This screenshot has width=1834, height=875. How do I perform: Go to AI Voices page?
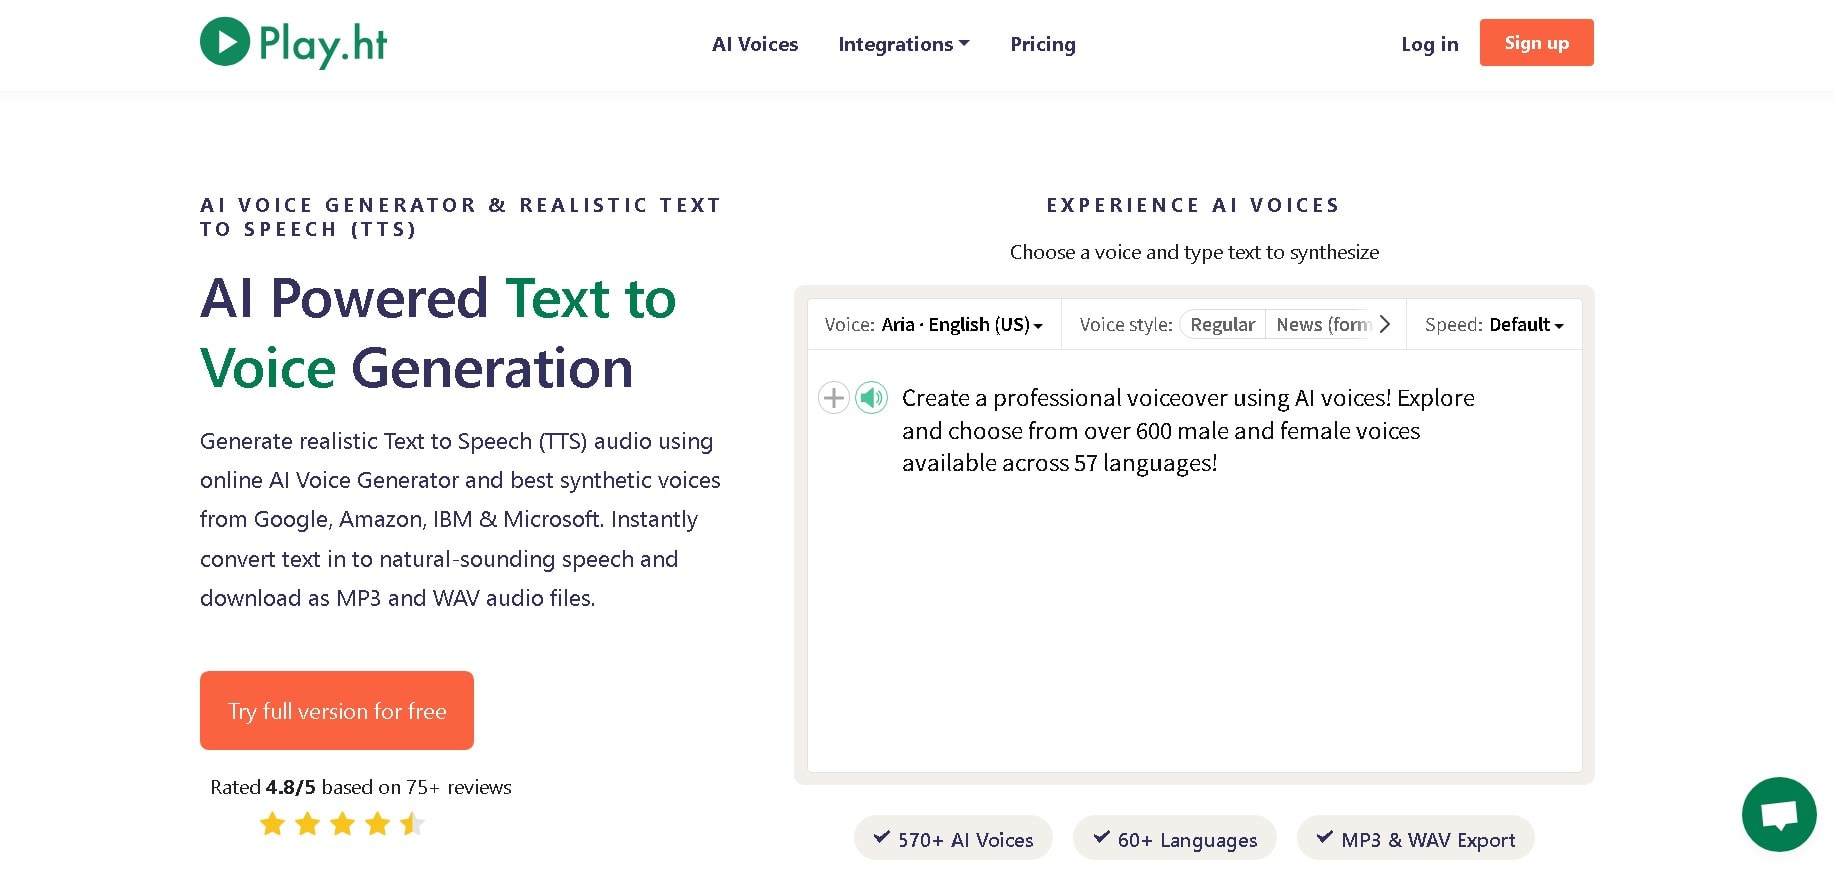click(755, 44)
